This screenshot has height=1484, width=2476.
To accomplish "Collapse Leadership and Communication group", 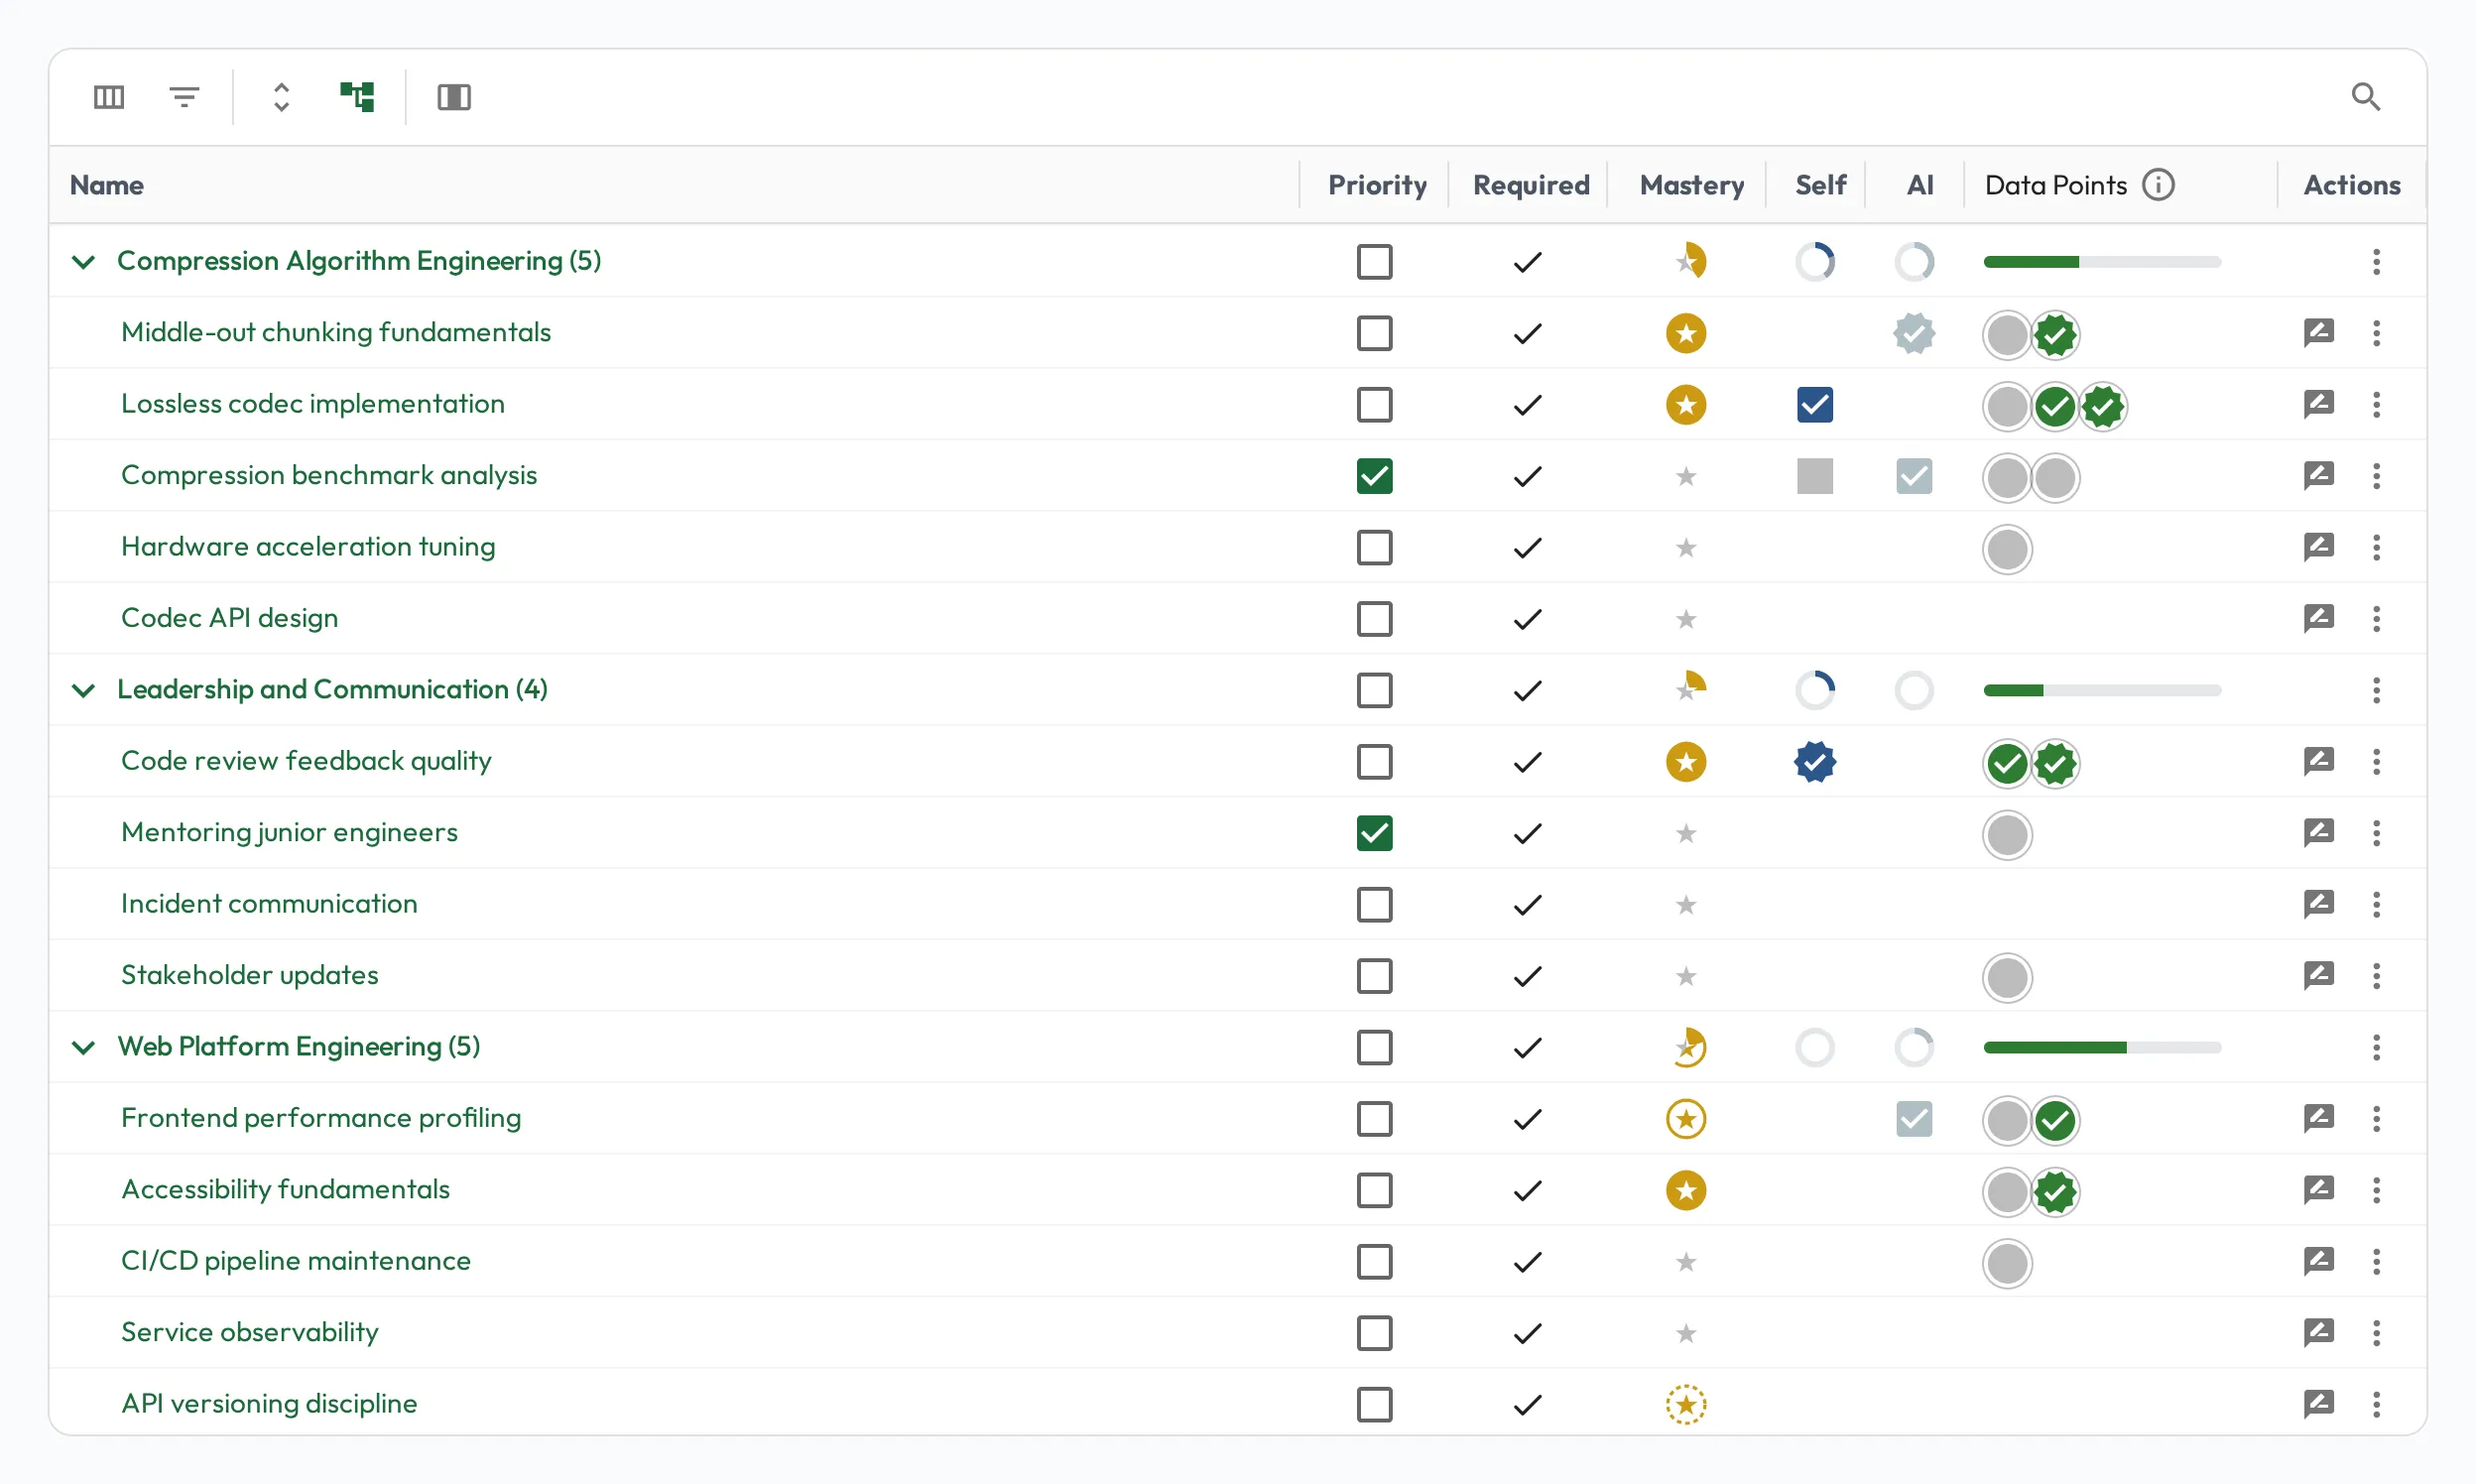I will click(x=84, y=690).
